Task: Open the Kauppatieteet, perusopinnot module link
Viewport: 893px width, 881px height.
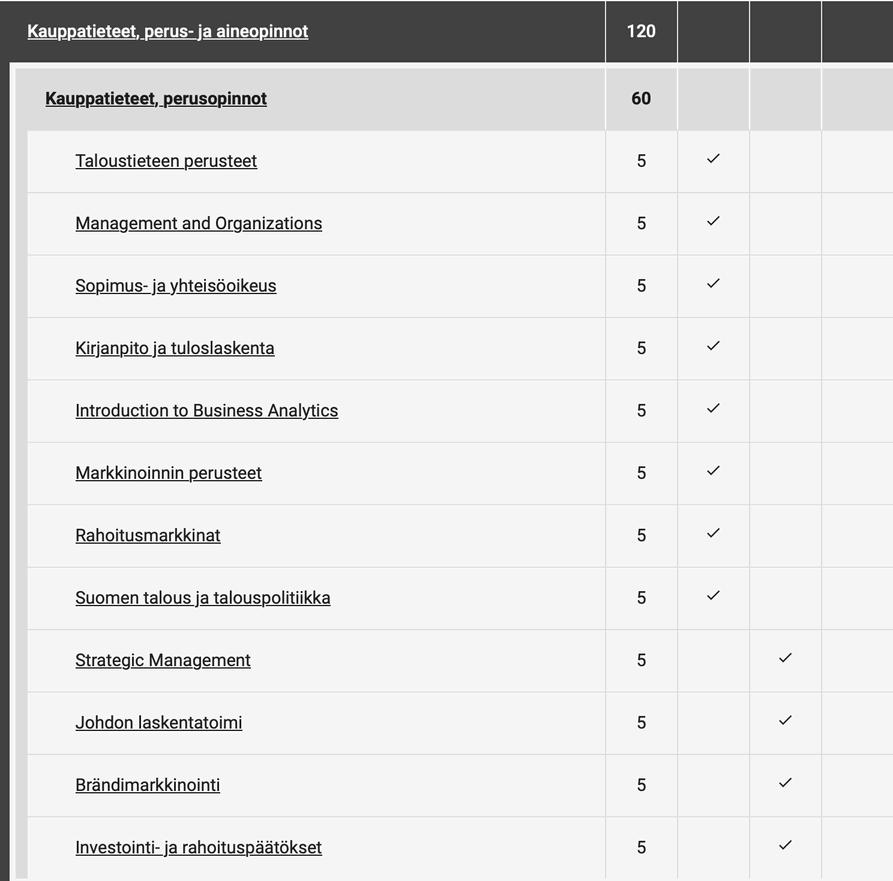Action: coord(156,99)
